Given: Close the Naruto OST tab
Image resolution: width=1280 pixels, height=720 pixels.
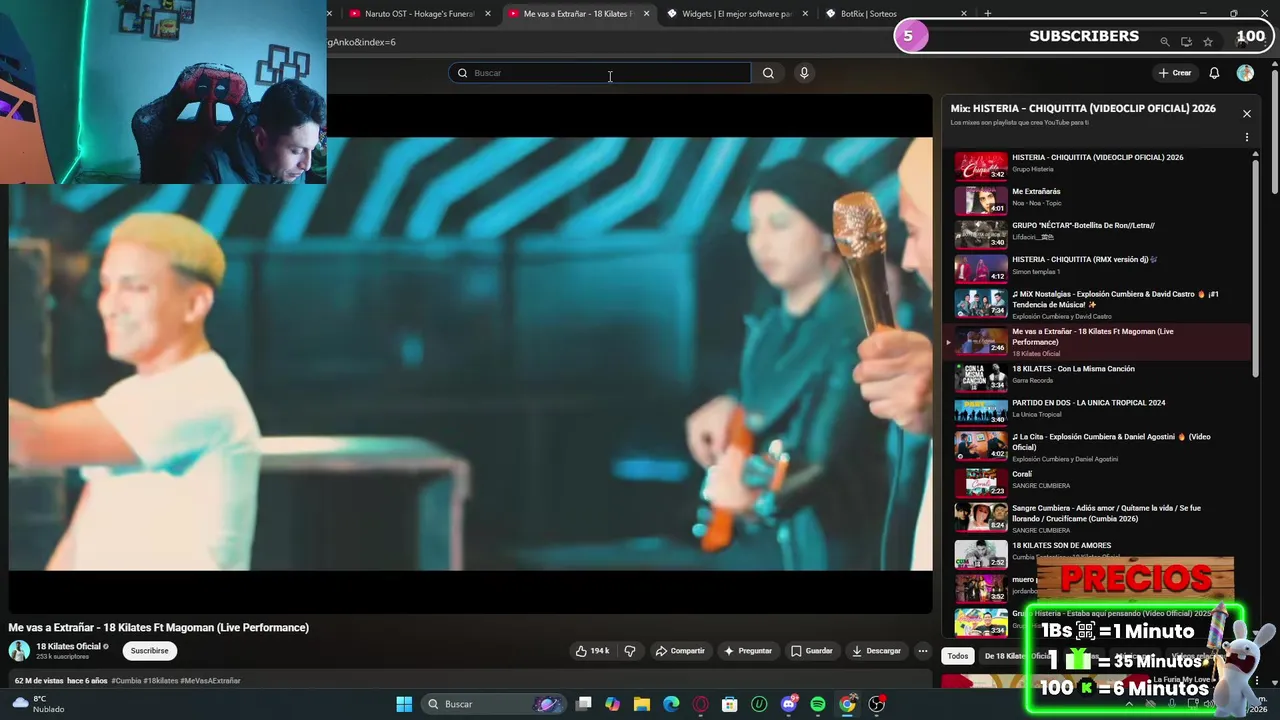Looking at the screenshot, I should [488, 14].
